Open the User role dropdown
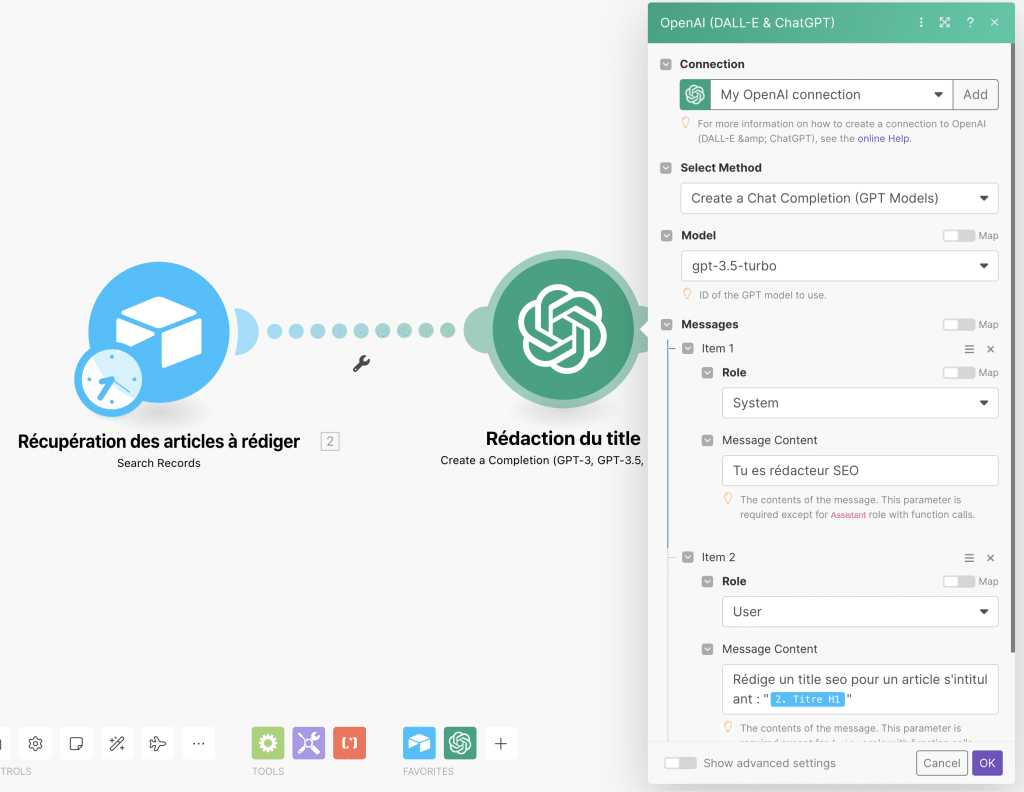 860,612
